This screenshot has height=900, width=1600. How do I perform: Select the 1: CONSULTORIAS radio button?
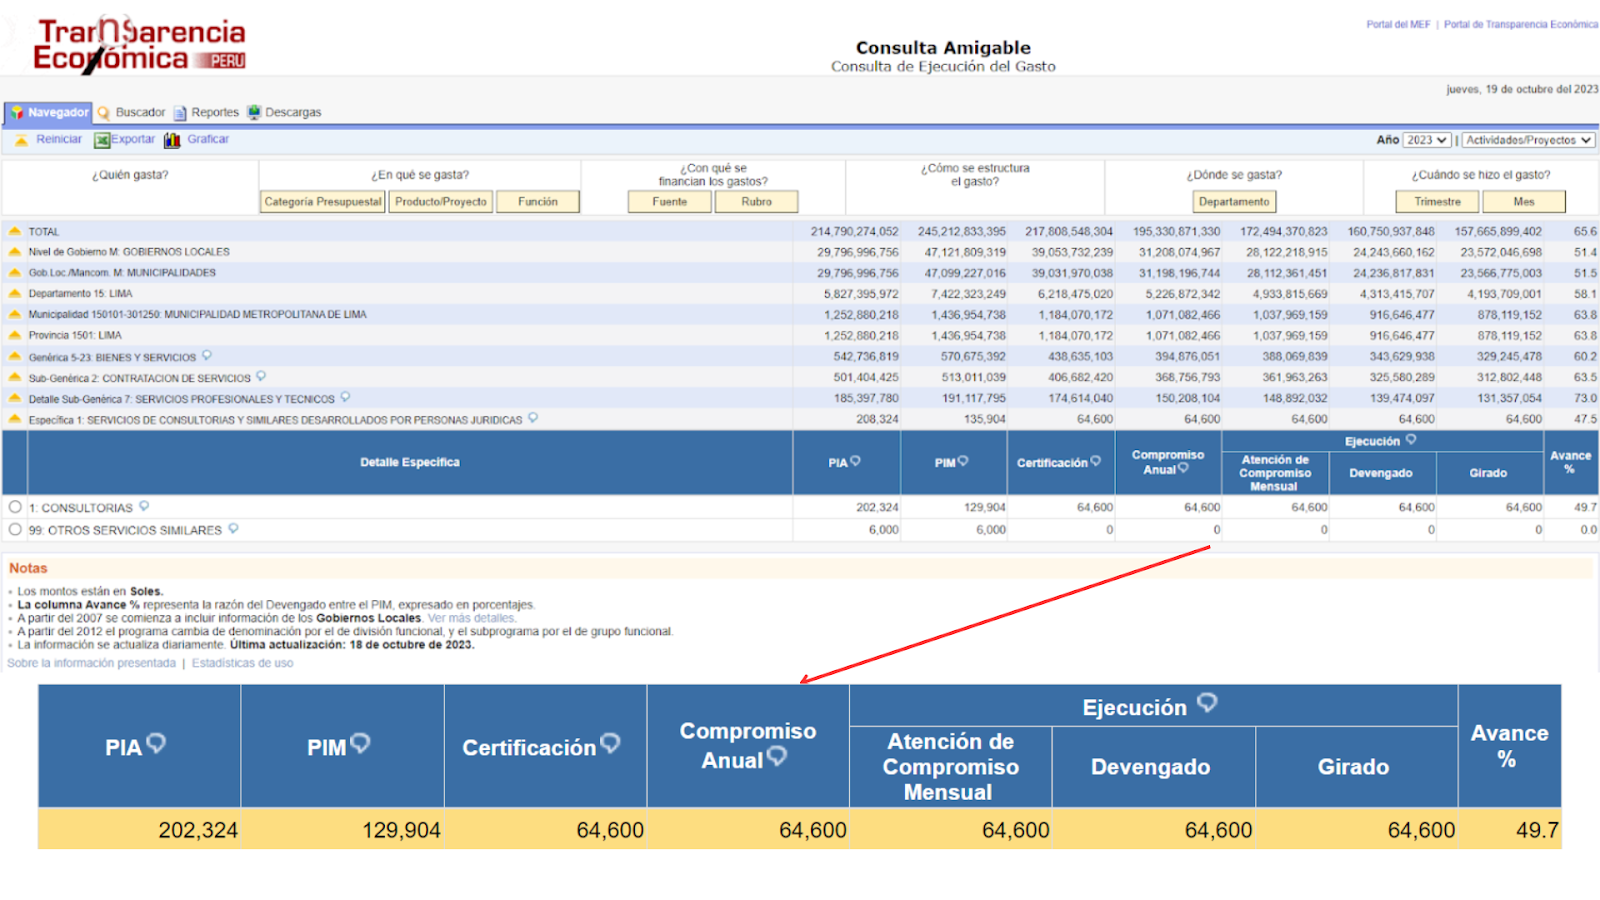click(15, 507)
